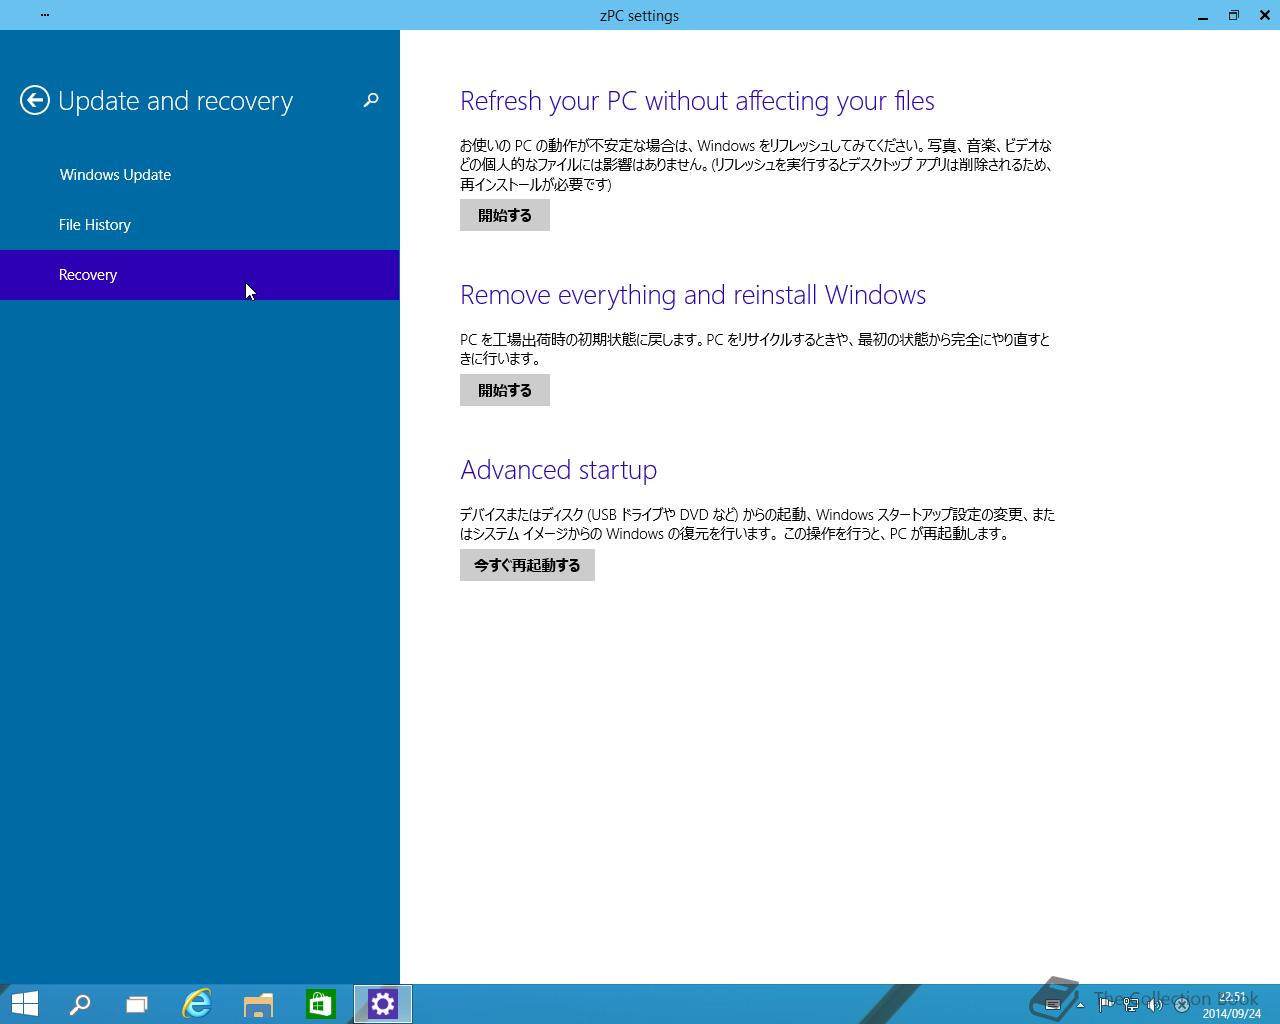The height and width of the screenshot is (1024, 1280).
Task: Open network status tray icon
Action: (1131, 1005)
